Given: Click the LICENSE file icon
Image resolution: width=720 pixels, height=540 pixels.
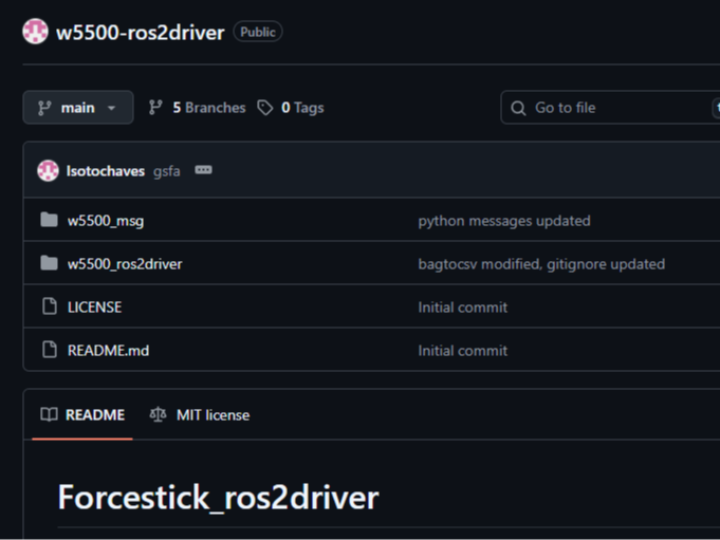Looking at the screenshot, I should (49, 307).
